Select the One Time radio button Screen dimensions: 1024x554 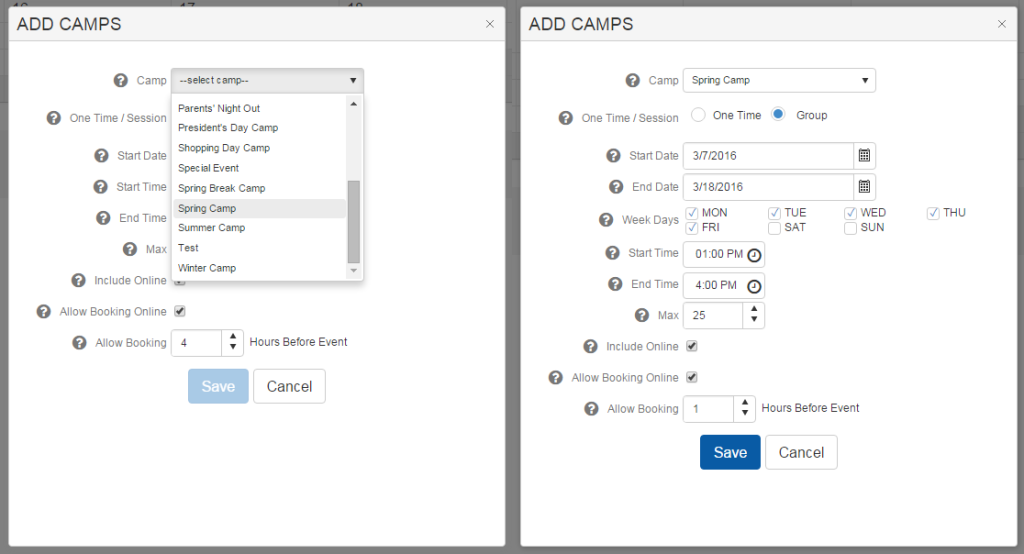tap(699, 115)
